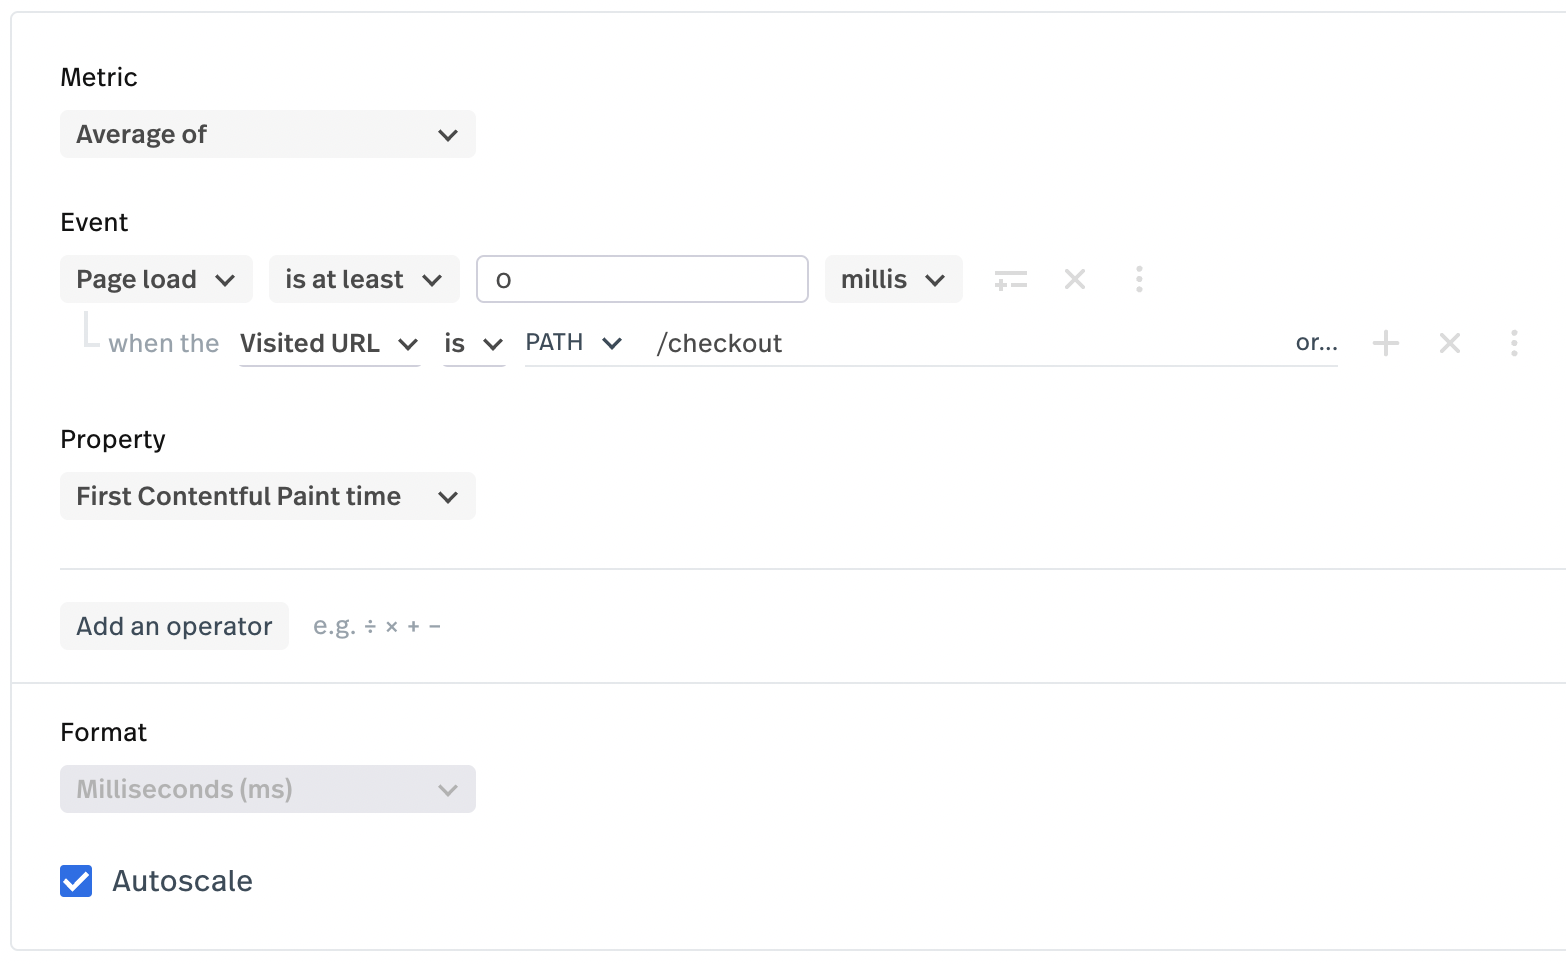Open the Page load event dropdown
The height and width of the screenshot is (964, 1566).
[156, 279]
